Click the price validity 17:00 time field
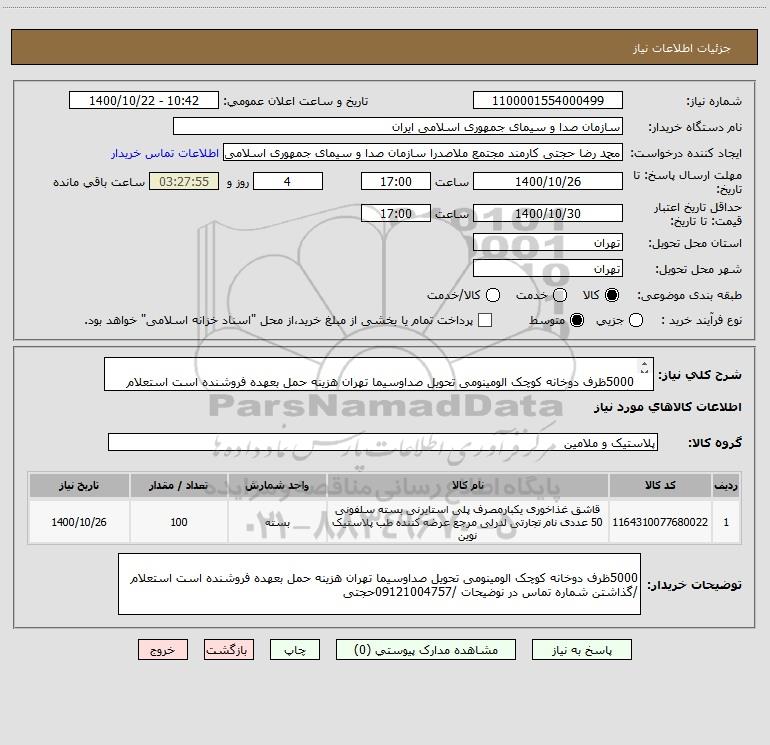Viewport: 770px width, 745px height. [x=396, y=213]
